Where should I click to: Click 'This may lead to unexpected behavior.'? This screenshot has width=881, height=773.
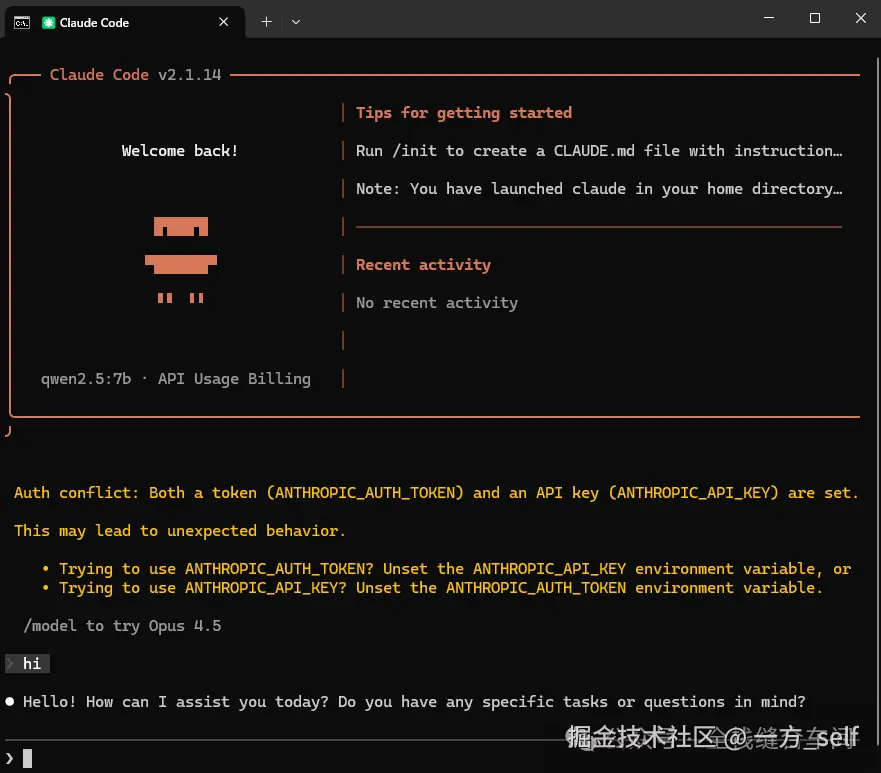click(179, 531)
